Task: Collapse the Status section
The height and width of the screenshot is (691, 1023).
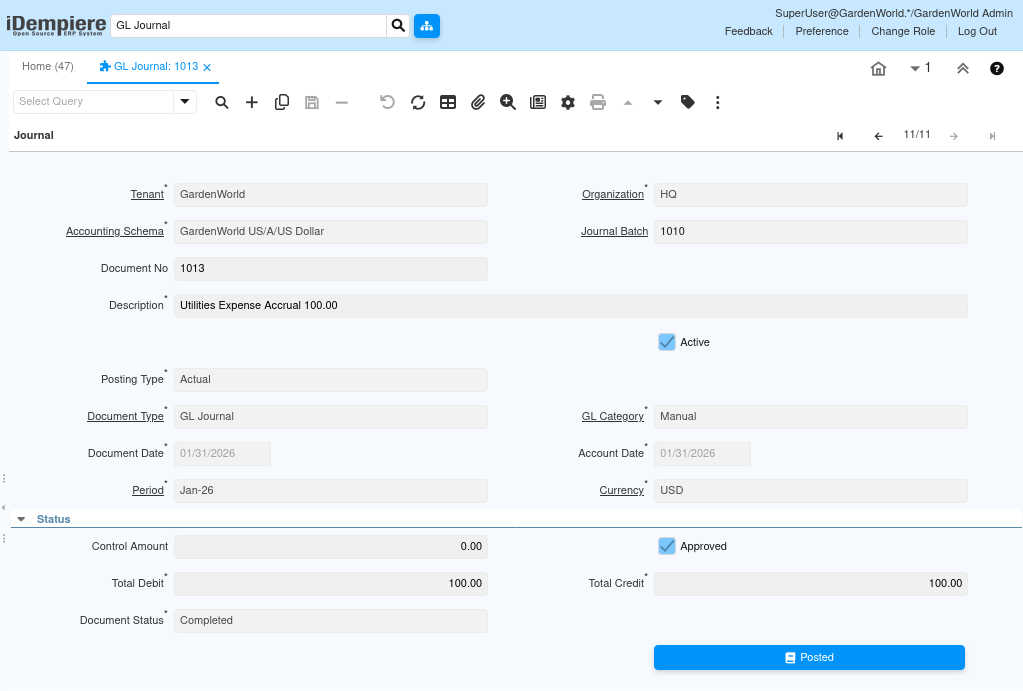Action: click(x=21, y=519)
